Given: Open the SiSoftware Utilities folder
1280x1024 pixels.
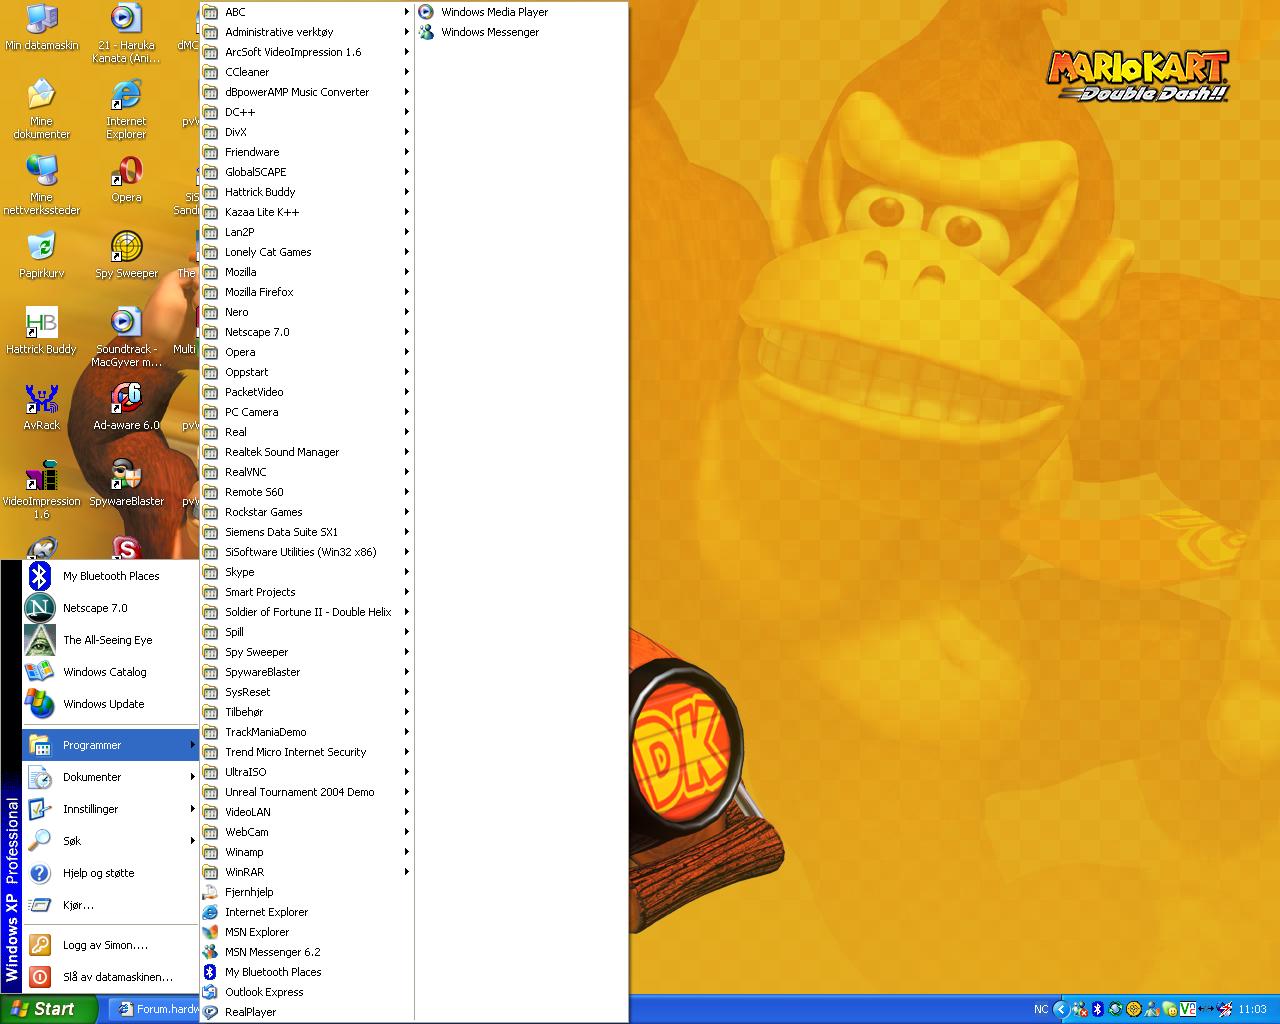Looking at the screenshot, I should coord(307,552).
